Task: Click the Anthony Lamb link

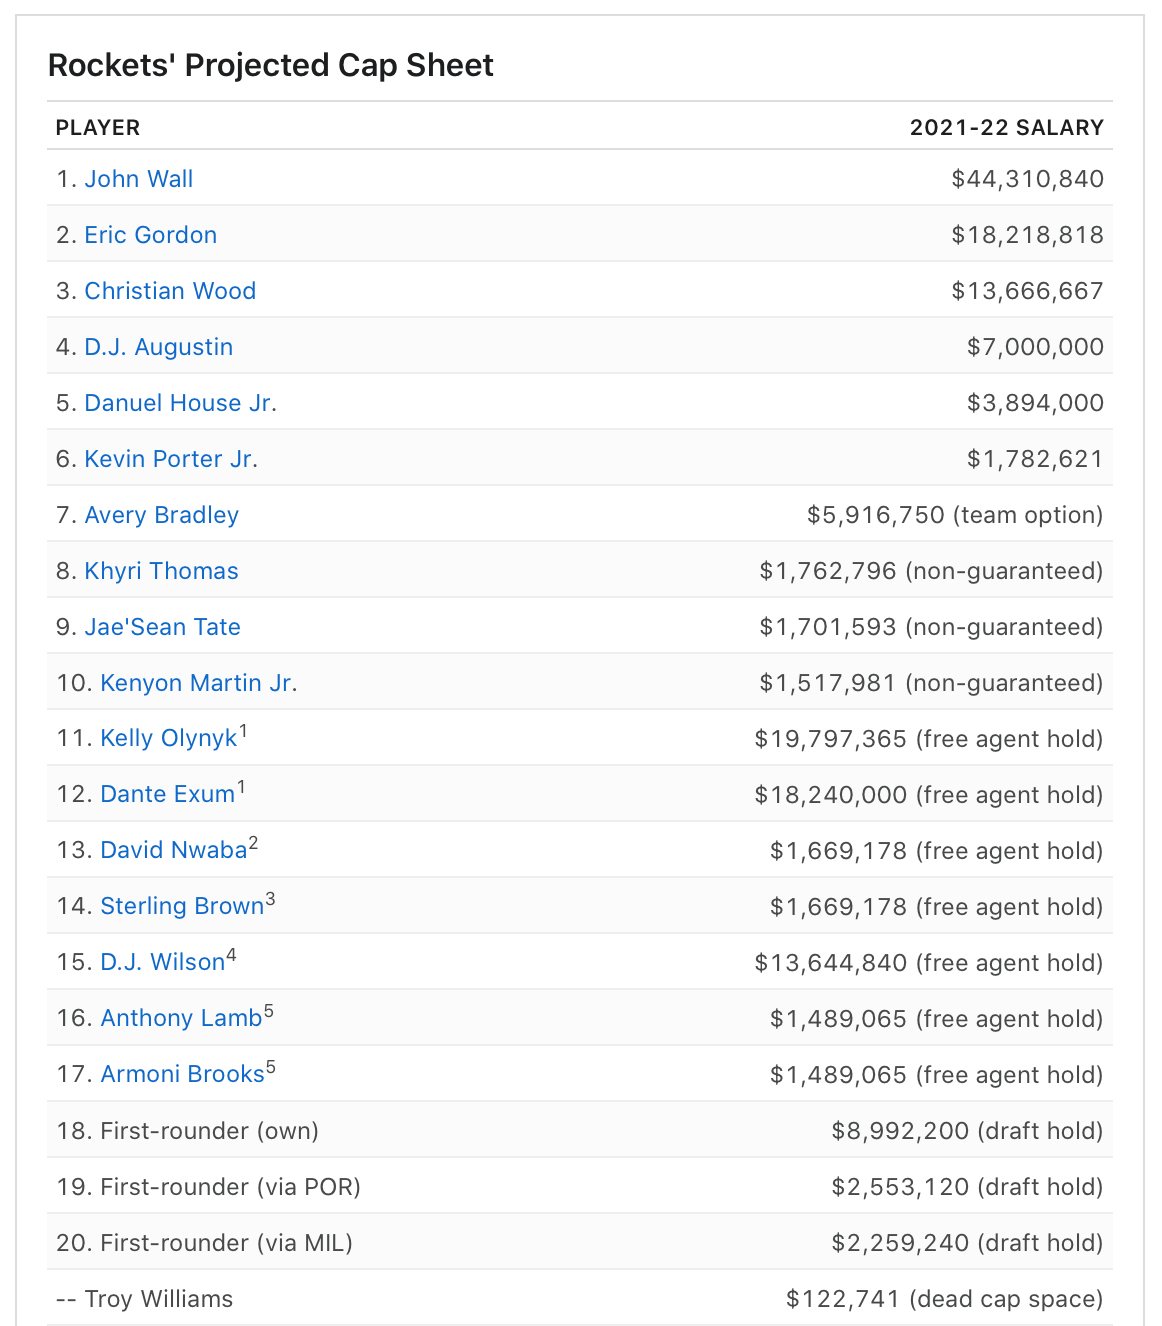Action: point(181,1019)
